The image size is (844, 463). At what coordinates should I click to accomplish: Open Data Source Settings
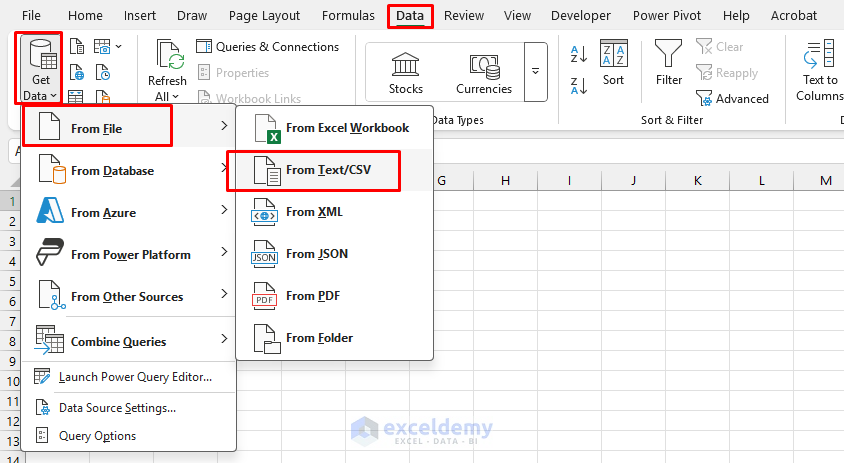pyautogui.click(x=128, y=408)
